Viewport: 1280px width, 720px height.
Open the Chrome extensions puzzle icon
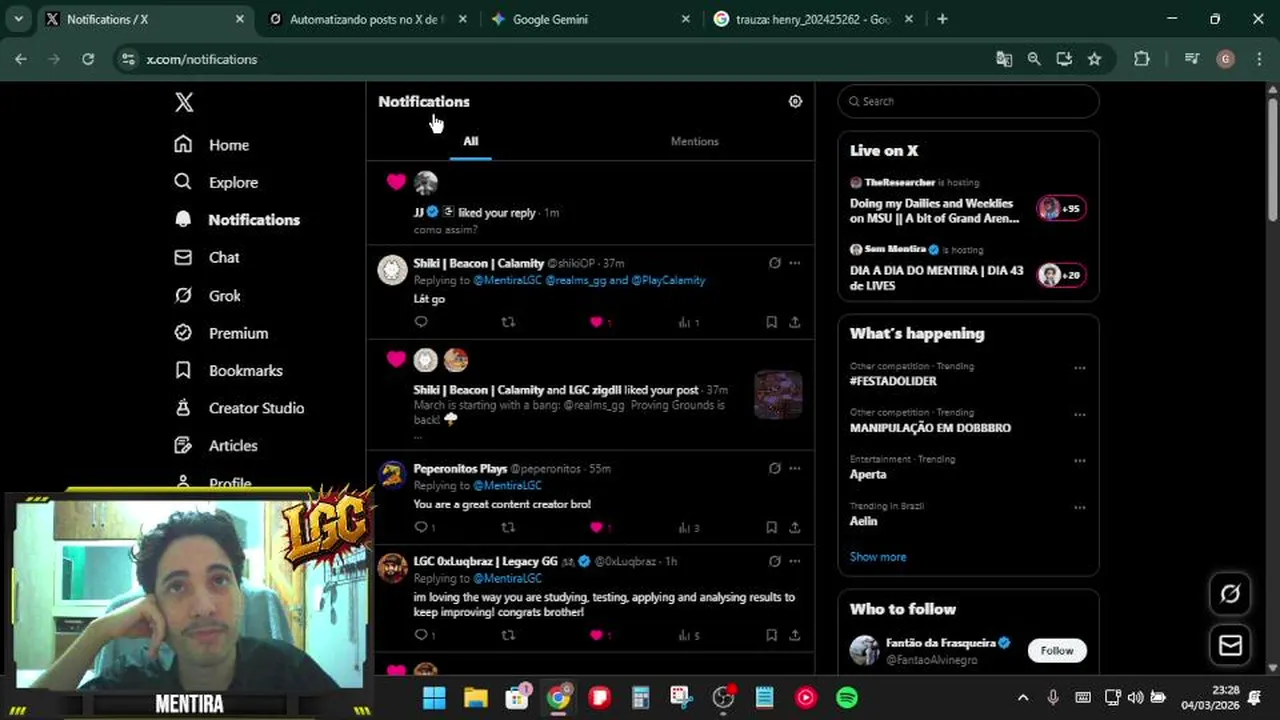(1141, 59)
